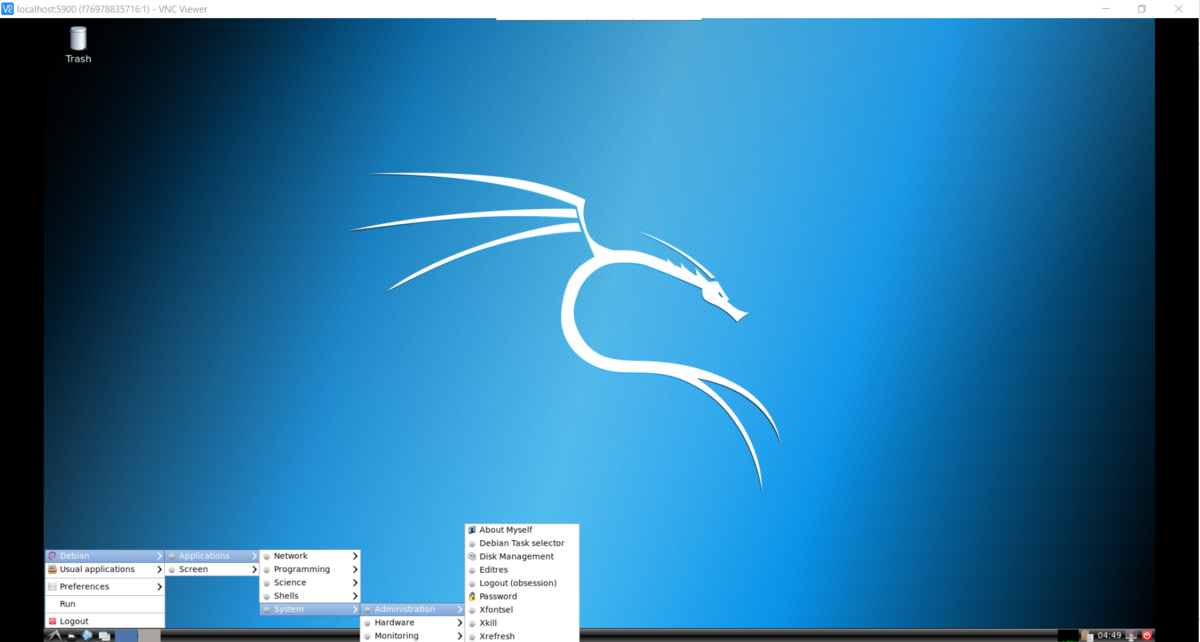Viewport: 1200px width, 642px height.
Task: Launch Debian Task selector
Action: [x=522, y=543]
